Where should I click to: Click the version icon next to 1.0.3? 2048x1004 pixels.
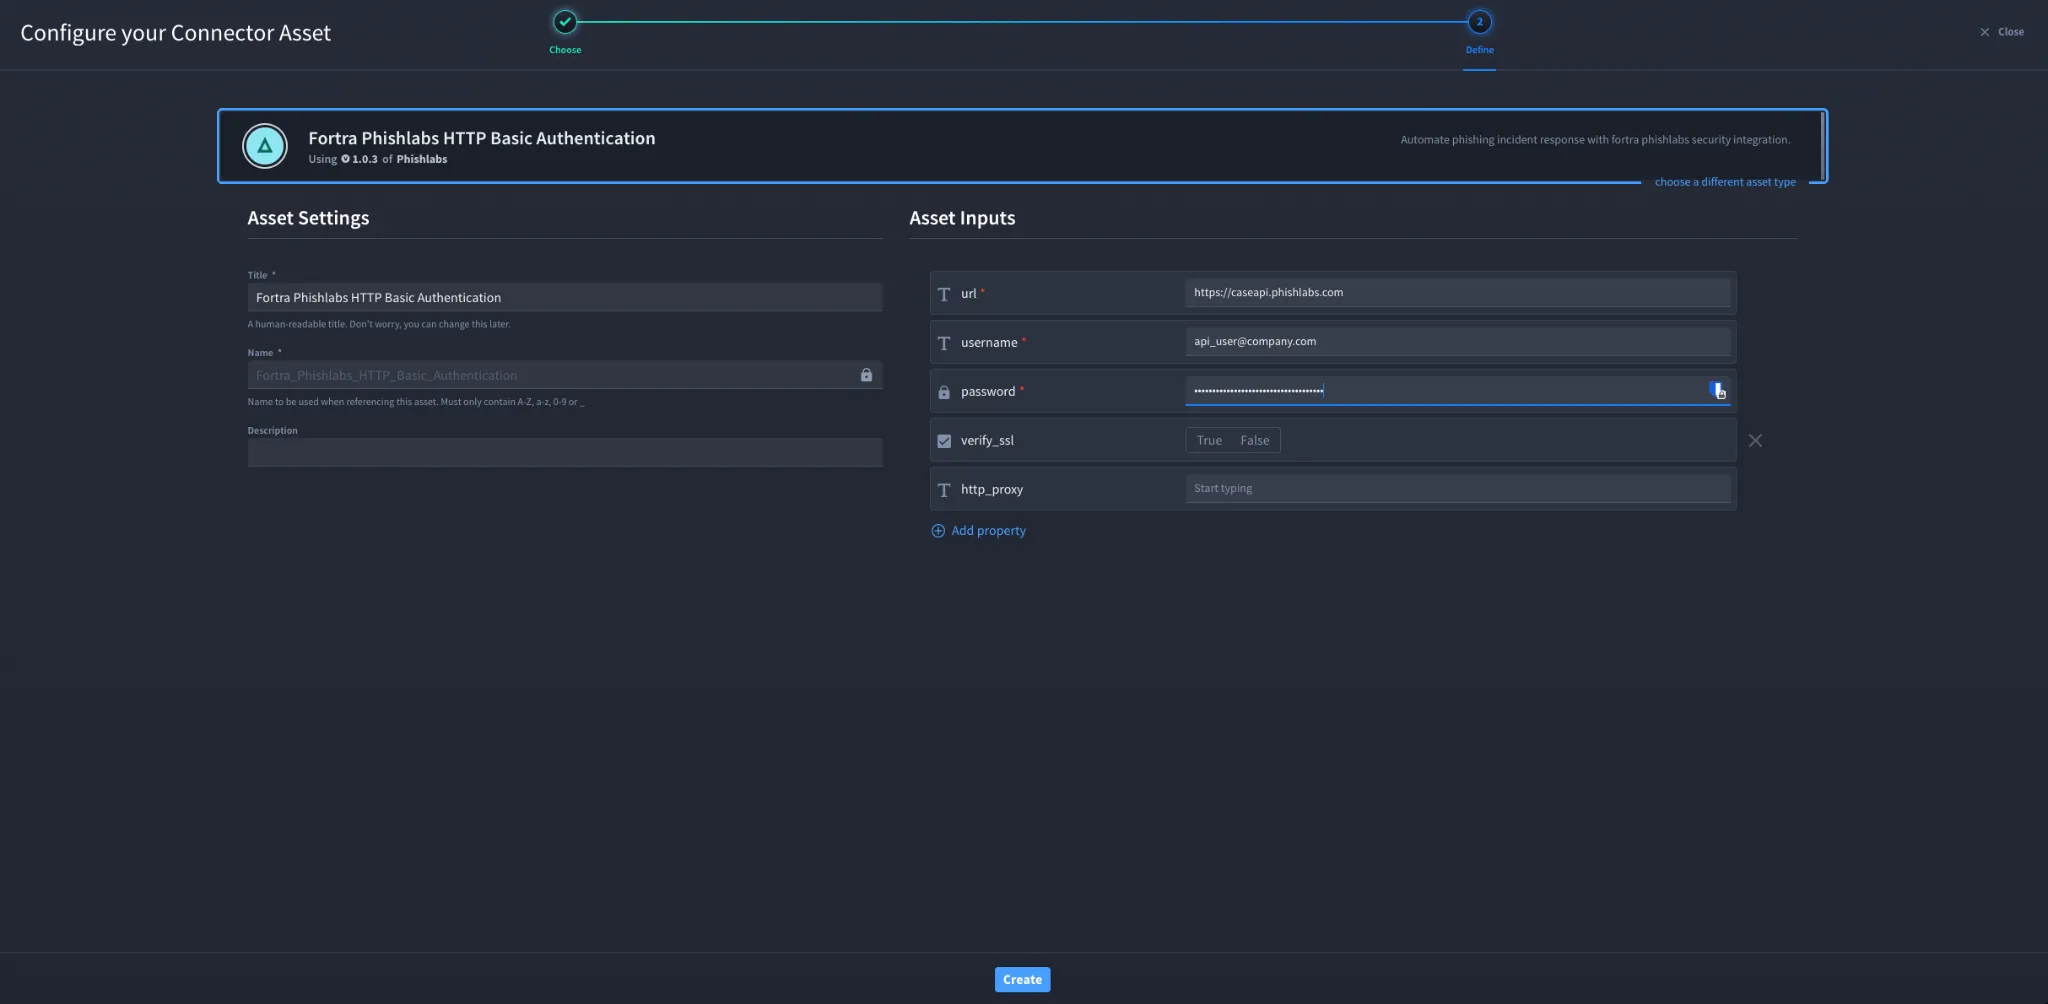(345, 159)
